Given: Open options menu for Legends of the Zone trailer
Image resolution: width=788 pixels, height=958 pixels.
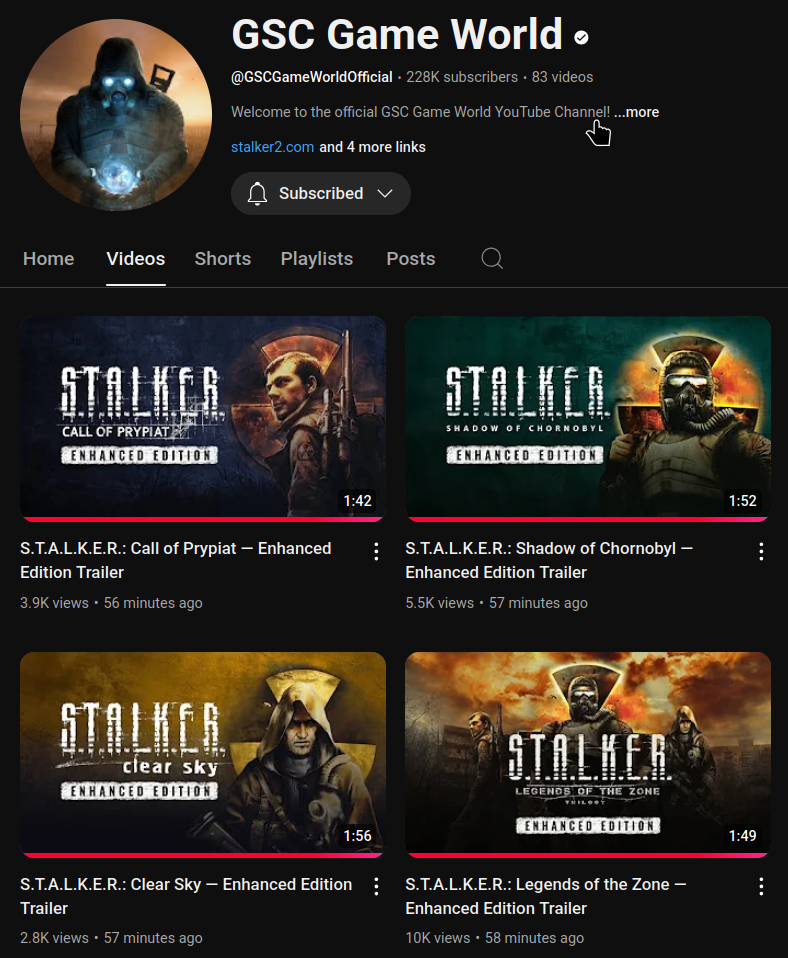Looking at the screenshot, I should click(x=761, y=887).
